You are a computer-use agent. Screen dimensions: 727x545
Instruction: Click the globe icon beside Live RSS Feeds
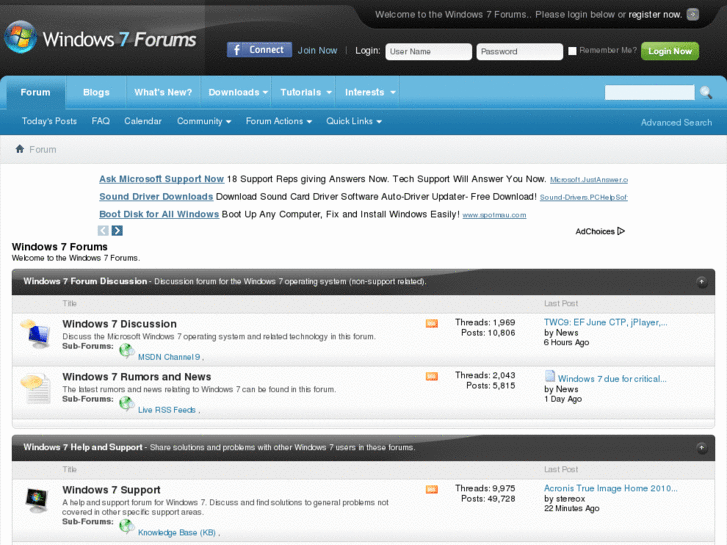pos(127,404)
